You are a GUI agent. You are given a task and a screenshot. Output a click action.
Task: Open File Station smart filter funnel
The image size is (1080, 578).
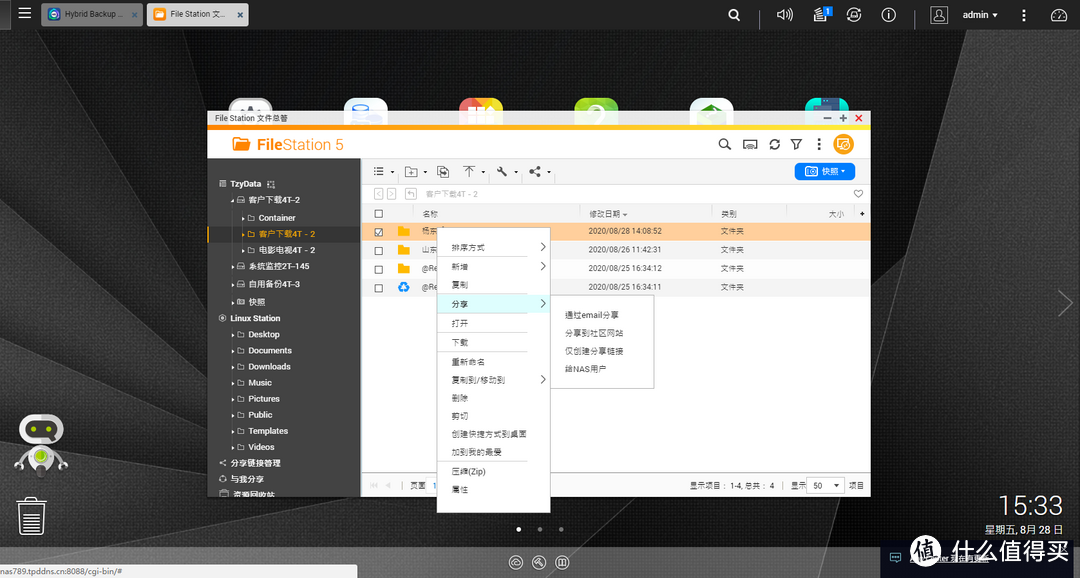click(x=796, y=144)
